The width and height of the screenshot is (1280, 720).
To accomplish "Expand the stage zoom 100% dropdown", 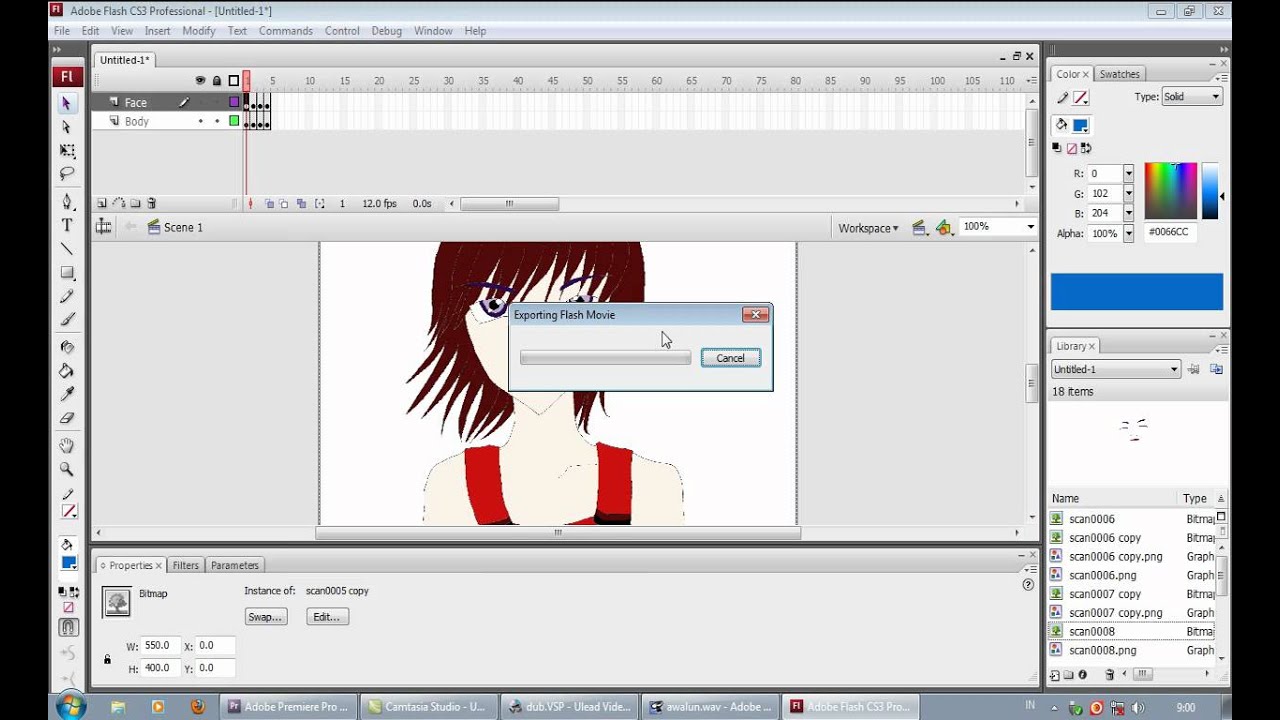I will click(1030, 227).
